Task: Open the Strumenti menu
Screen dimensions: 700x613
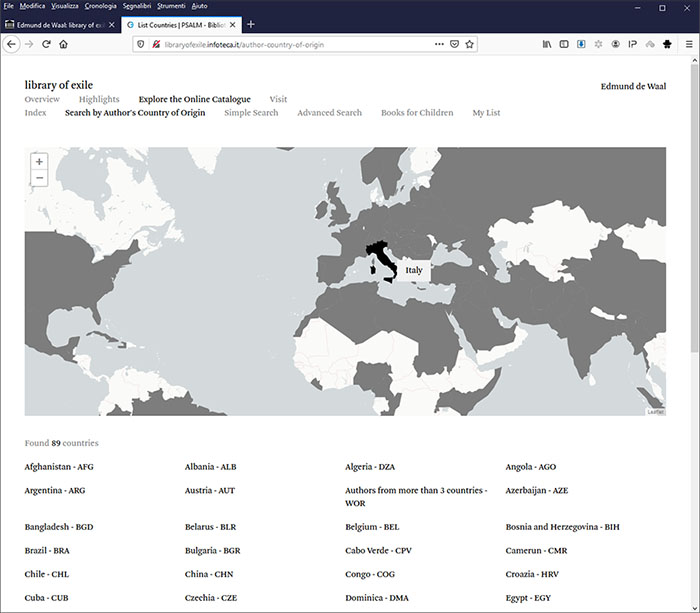Action: (171, 6)
